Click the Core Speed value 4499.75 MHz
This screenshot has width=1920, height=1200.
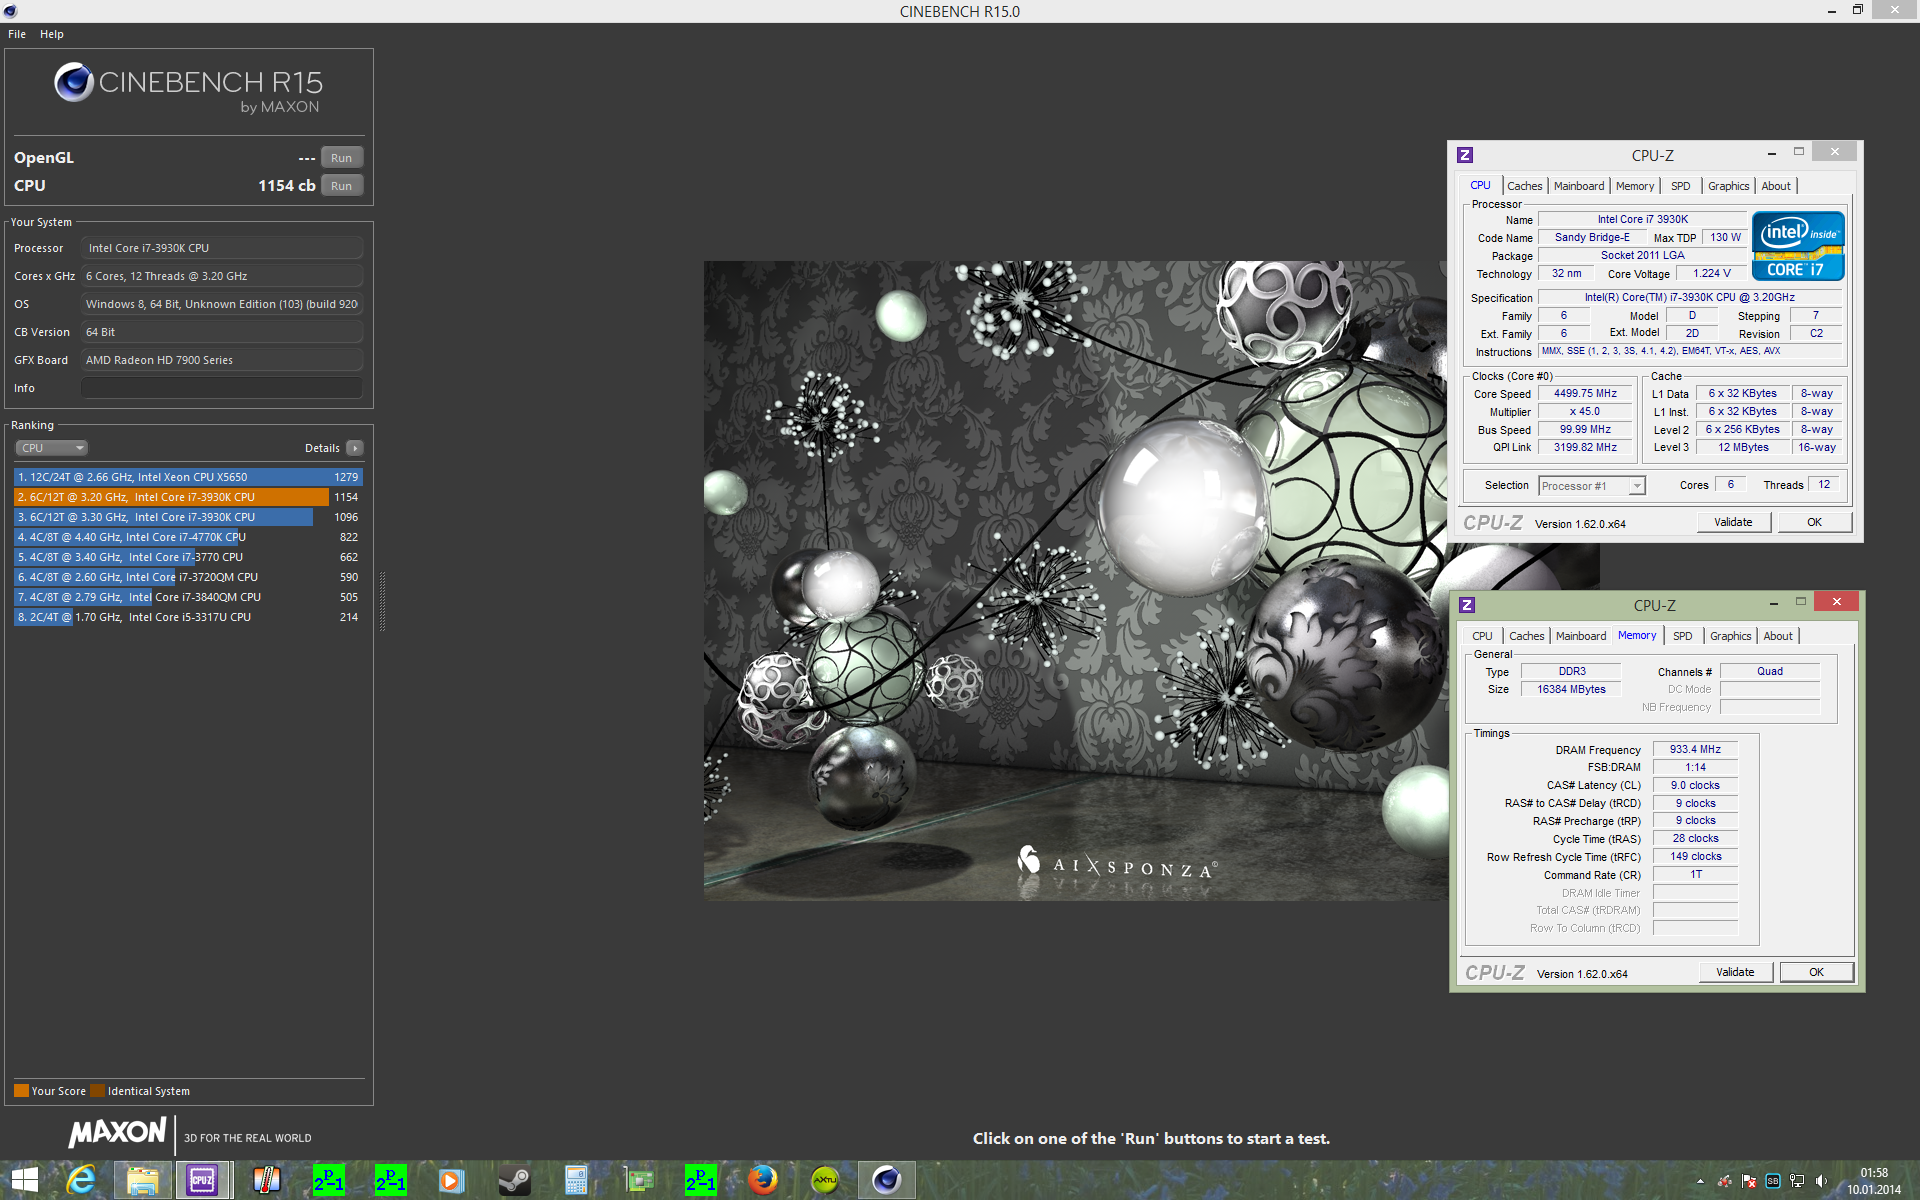(1585, 394)
